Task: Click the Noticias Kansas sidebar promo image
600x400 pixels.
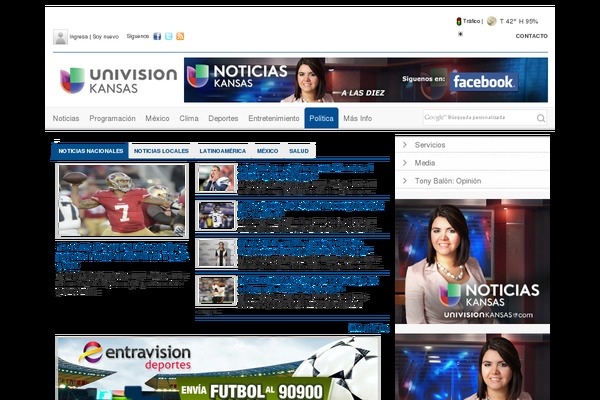Action: tap(472, 261)
